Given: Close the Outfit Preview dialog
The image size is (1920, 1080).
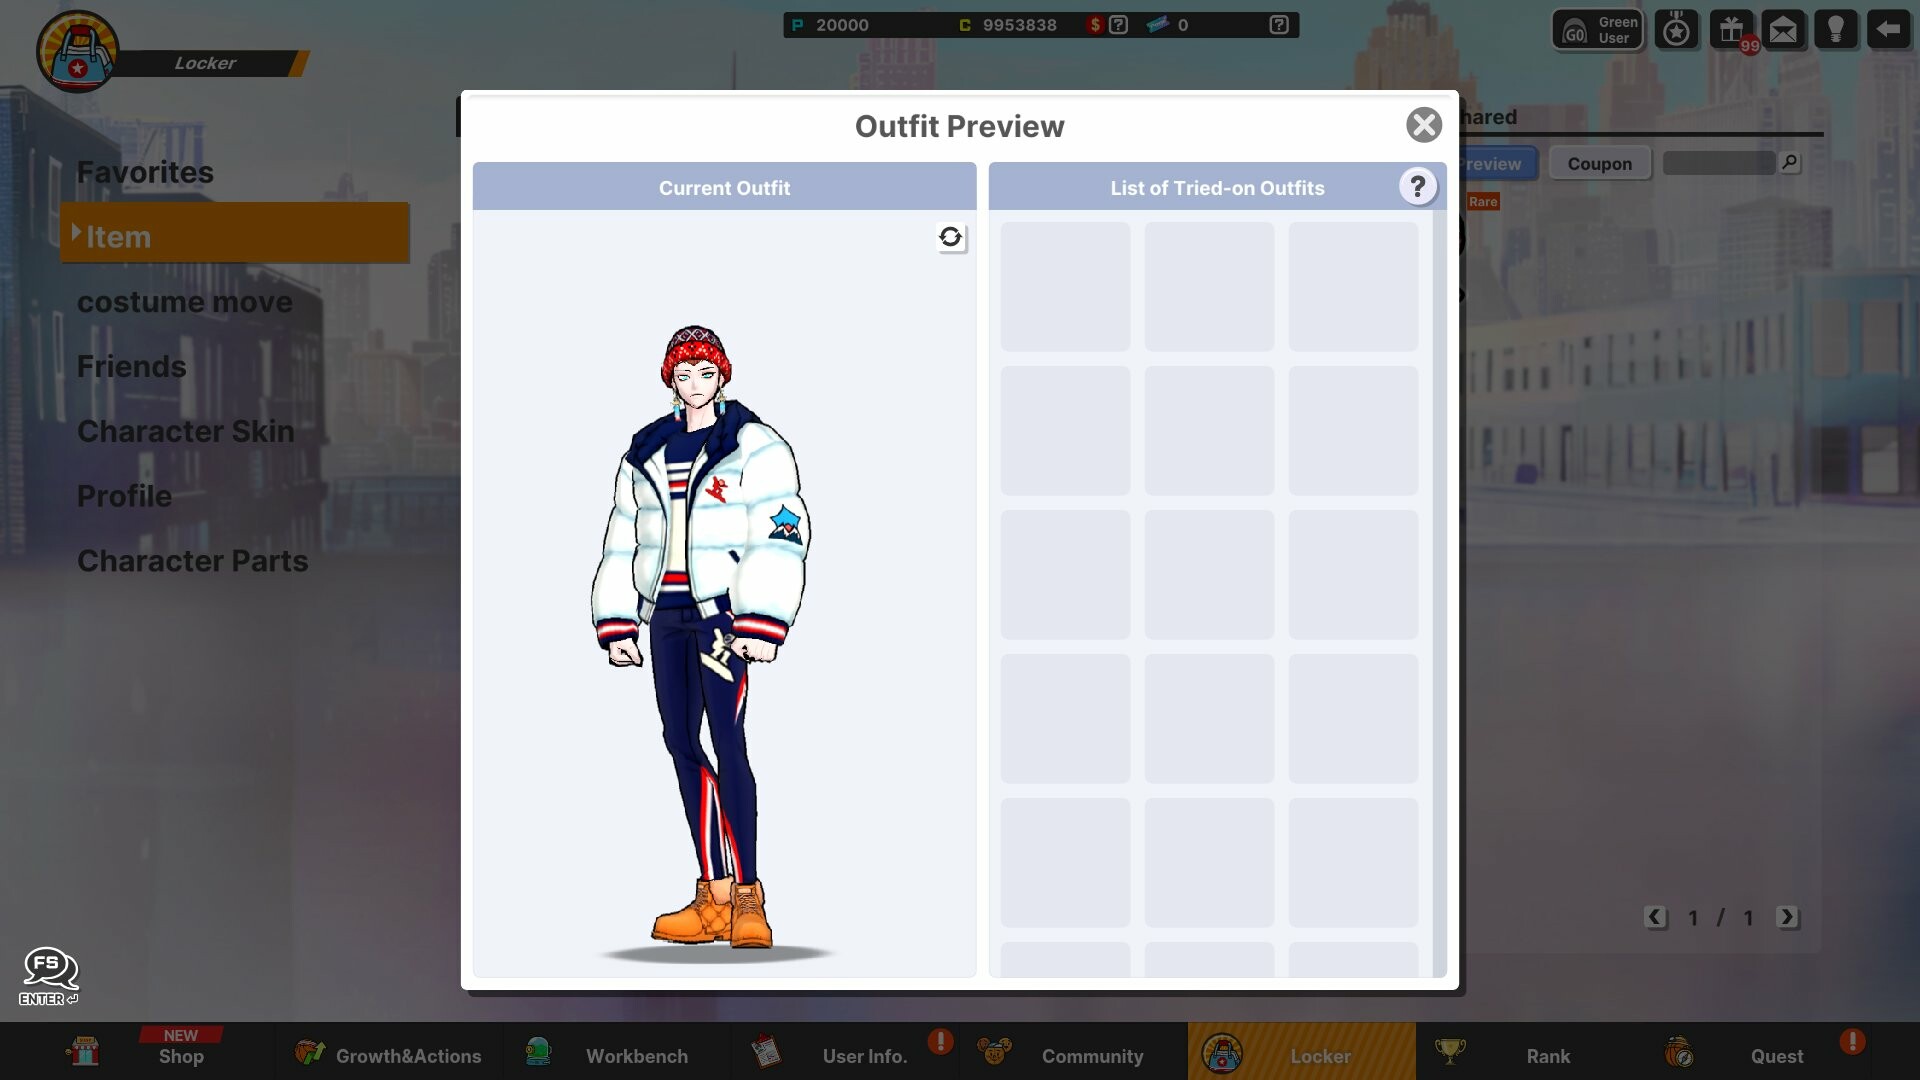Looking at the screenshot, I should pyautogui.click(x=1424, y=125).
